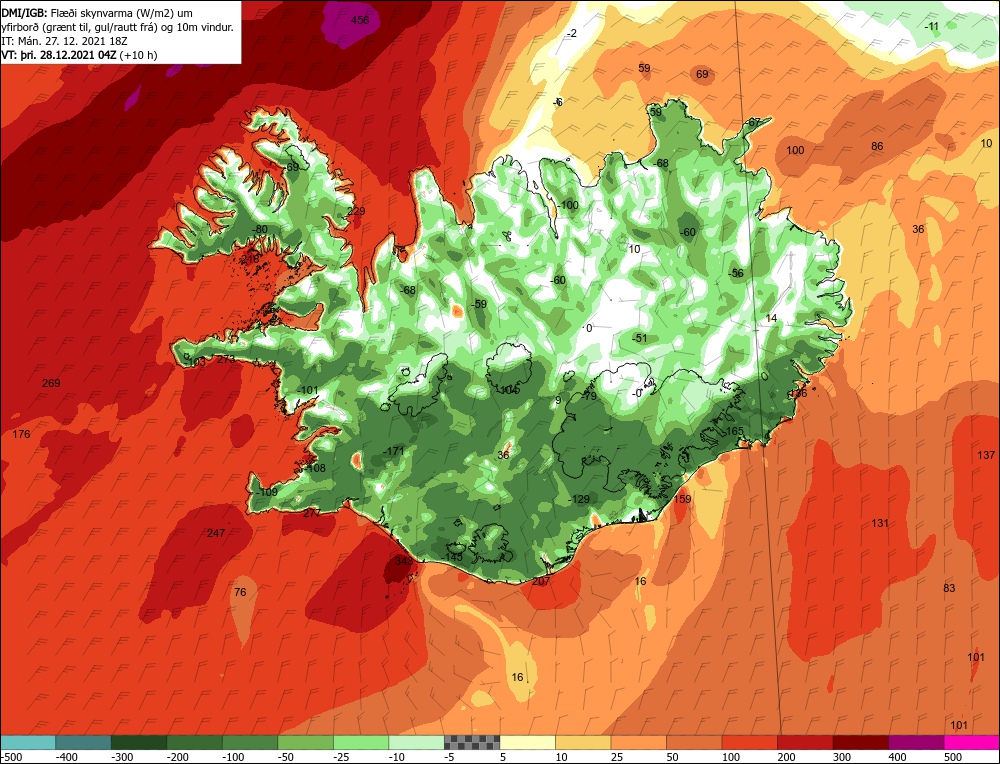Select the purple swatch between 400 and 500

pos(916,742)
